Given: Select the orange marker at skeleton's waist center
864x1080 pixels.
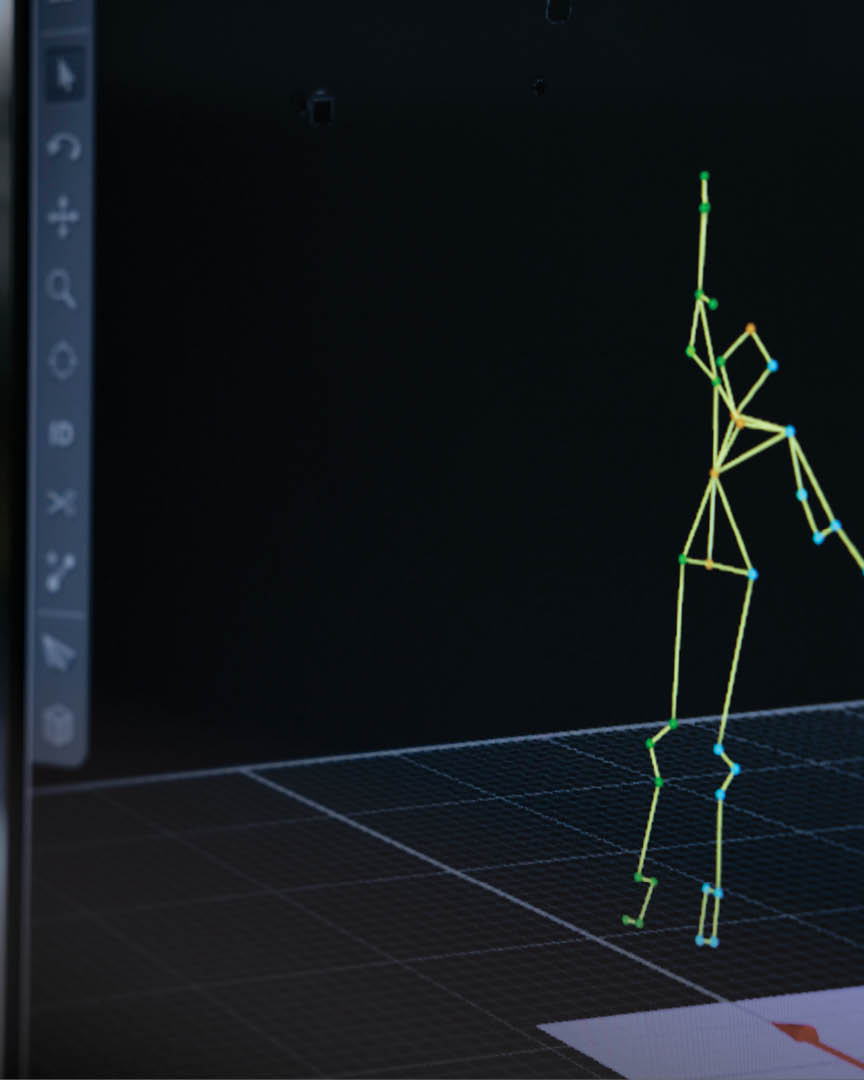Looking at the screenshot, I should pyautogui.click(x=709, y=565).
